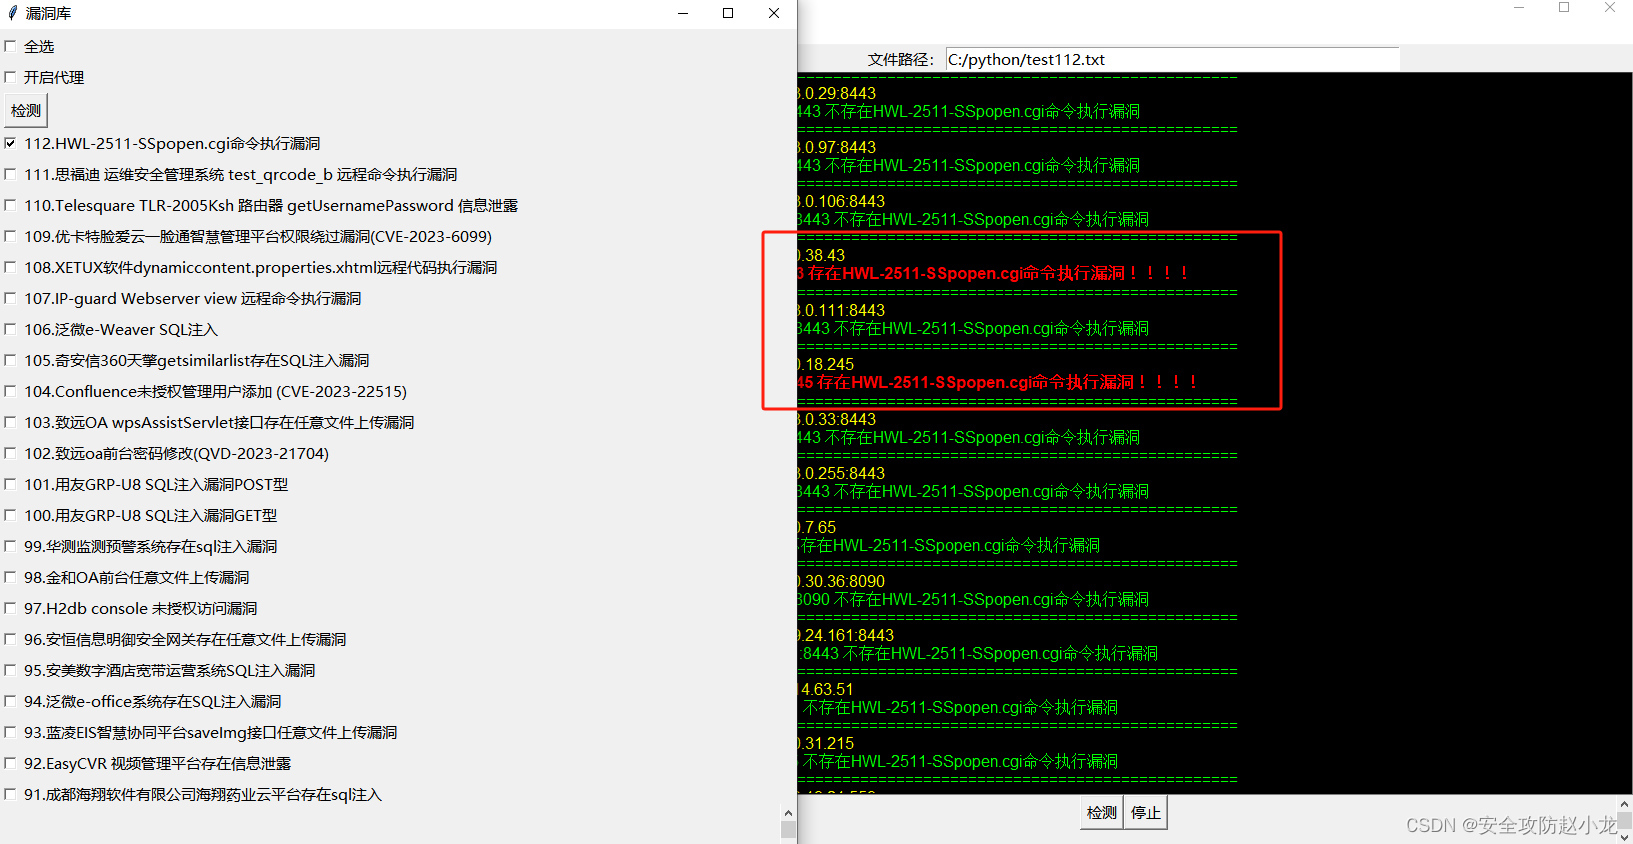Click the 0.97:8443 address line in console
1633x844 pixels.
coord(837,147)
